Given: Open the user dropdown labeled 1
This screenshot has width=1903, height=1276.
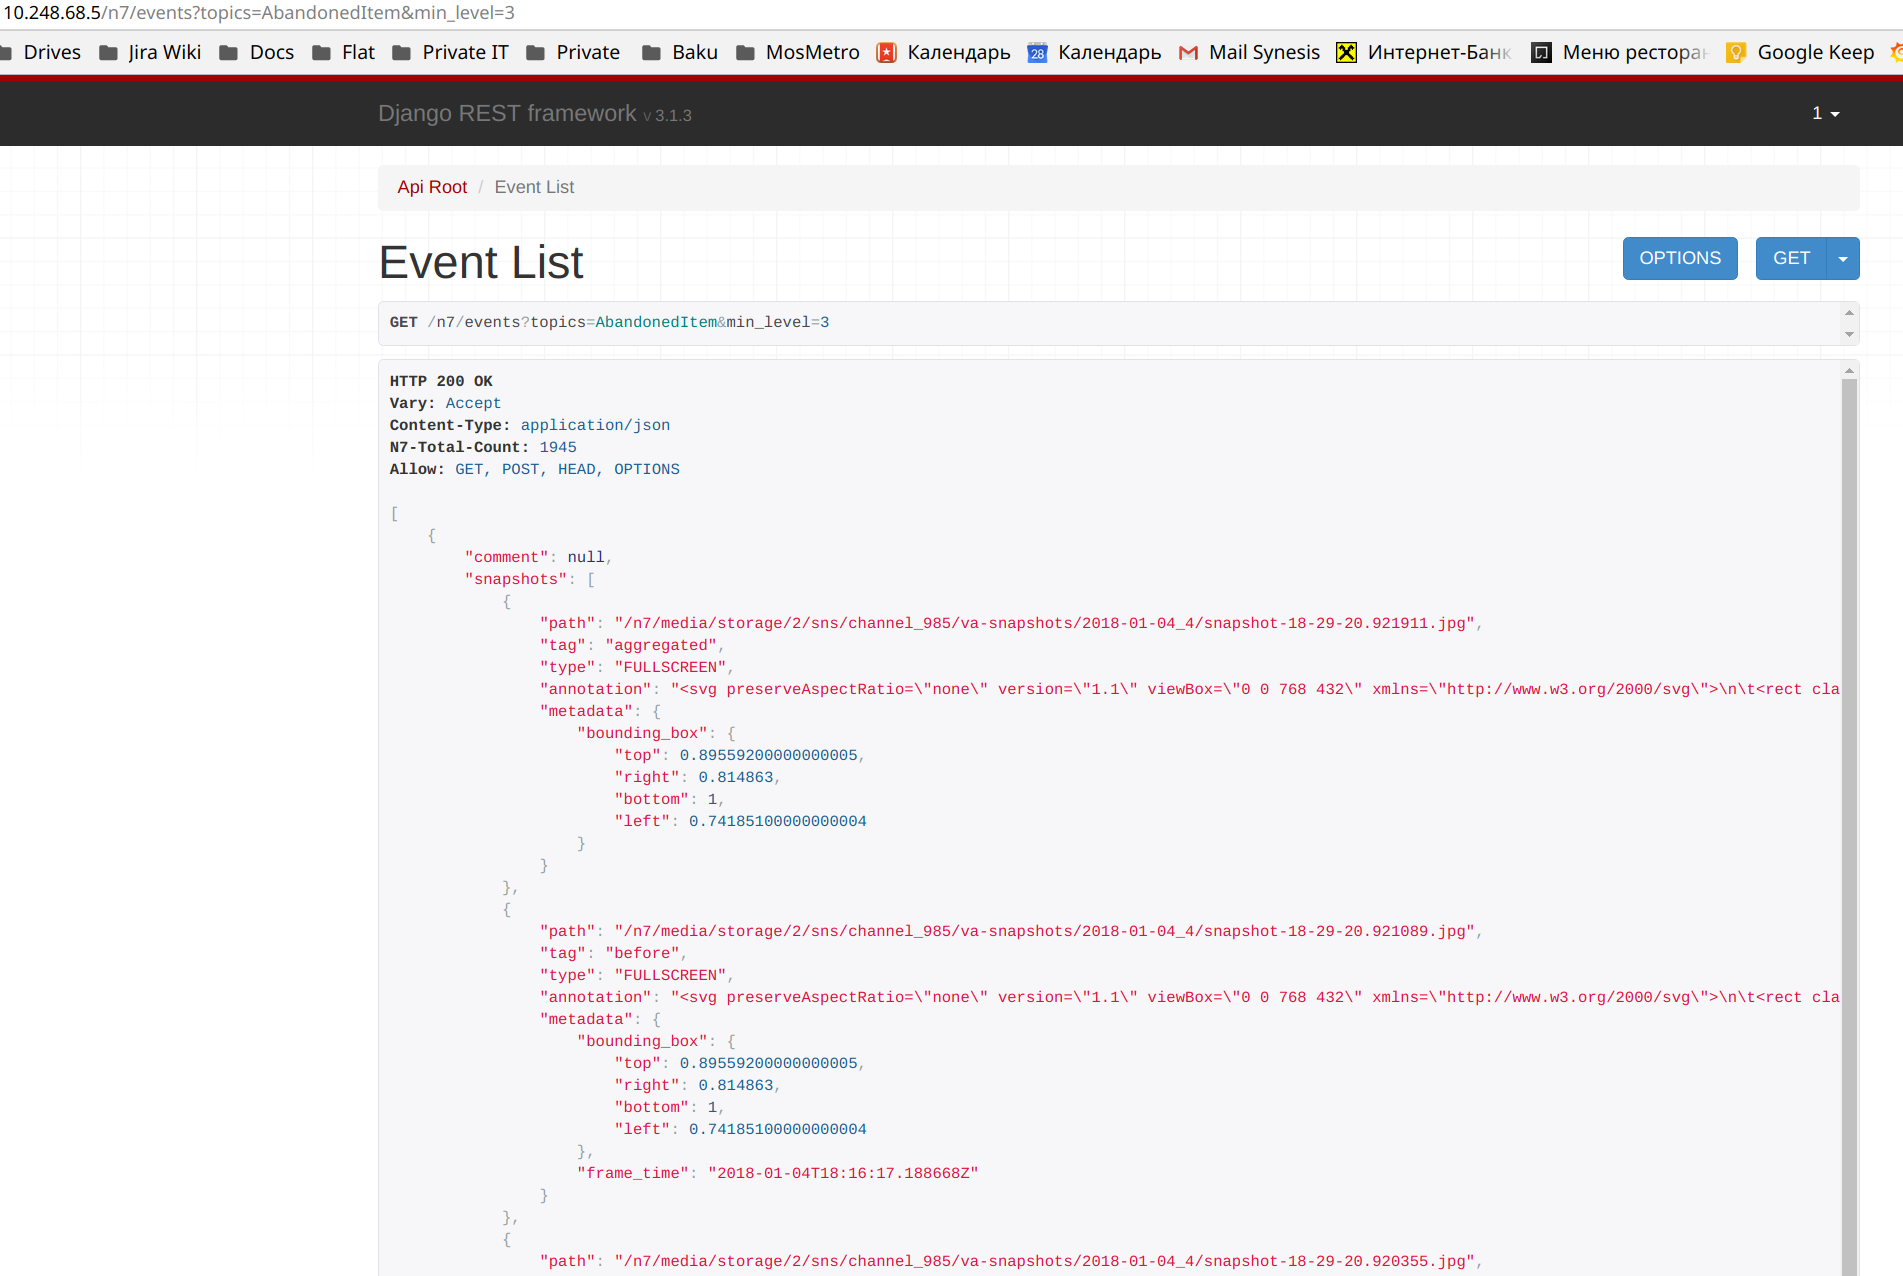Looking at the screenshot, I should (x=1826, y=113).
